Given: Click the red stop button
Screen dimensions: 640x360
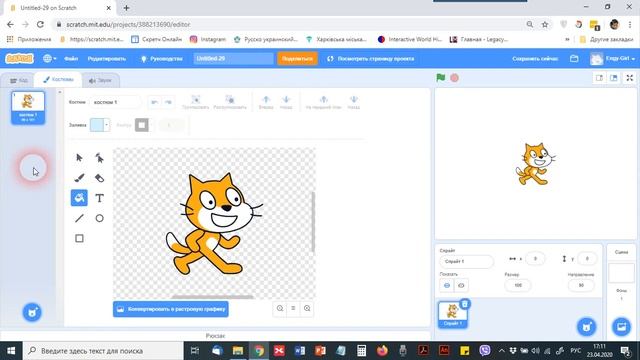Looking at the screenshot, I should pyautogui.click(x=454, y=78).
